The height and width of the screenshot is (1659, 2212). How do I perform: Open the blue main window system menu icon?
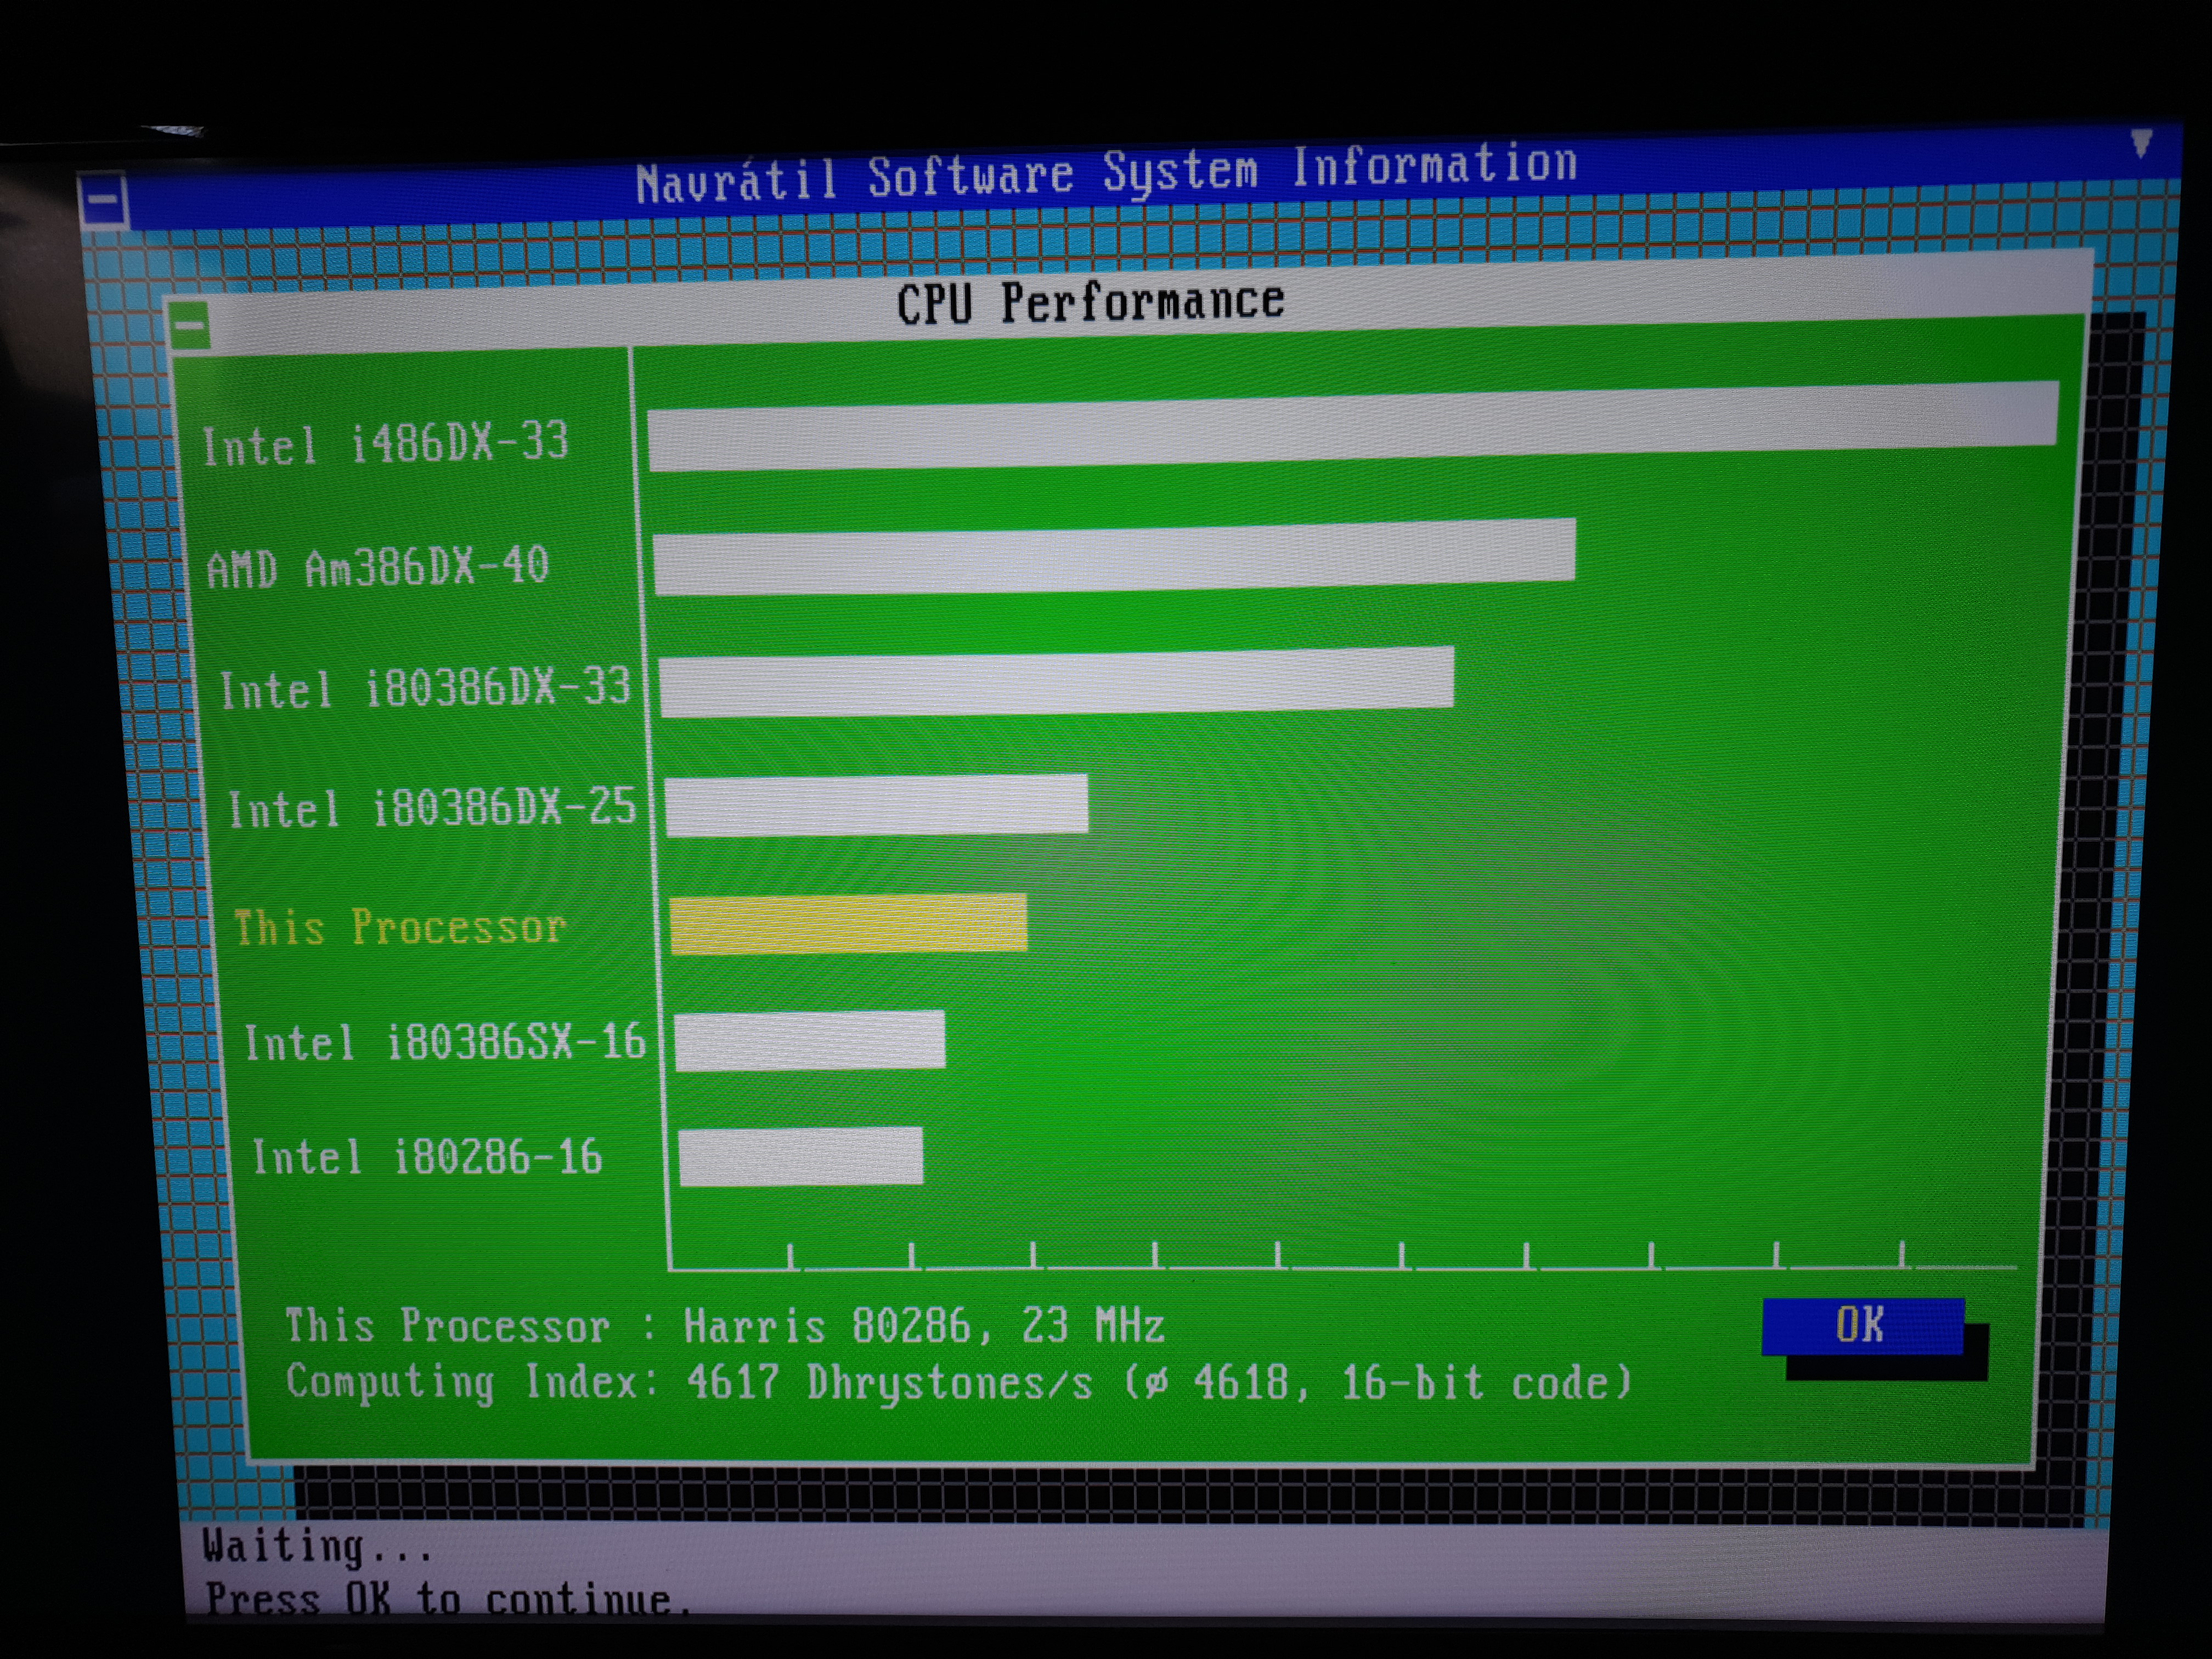[x=104, y=200]
